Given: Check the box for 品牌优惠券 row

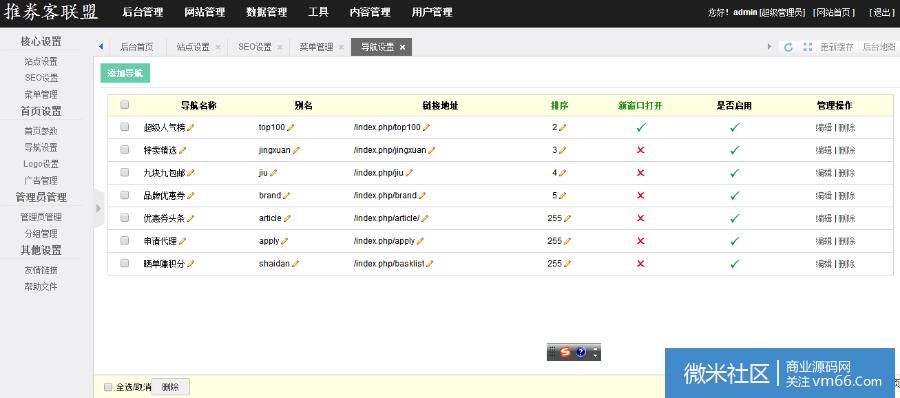Looking at the screenshot, I should [125, 195].
